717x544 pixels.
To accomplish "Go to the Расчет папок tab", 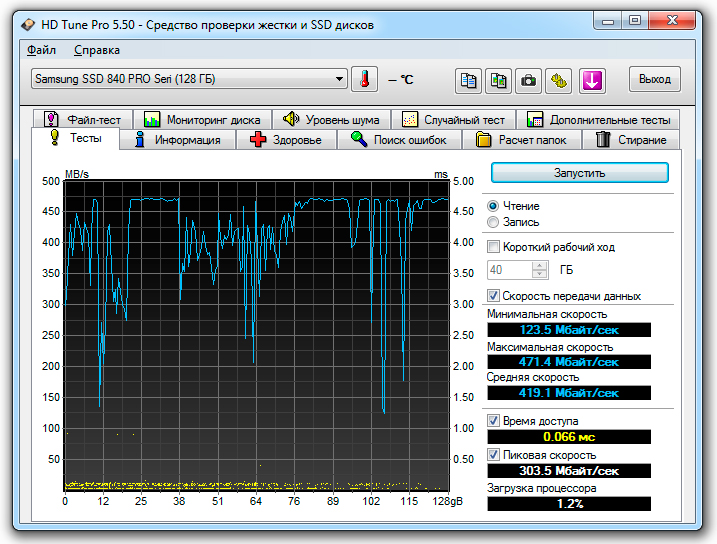I will click(x=522, y=140).
